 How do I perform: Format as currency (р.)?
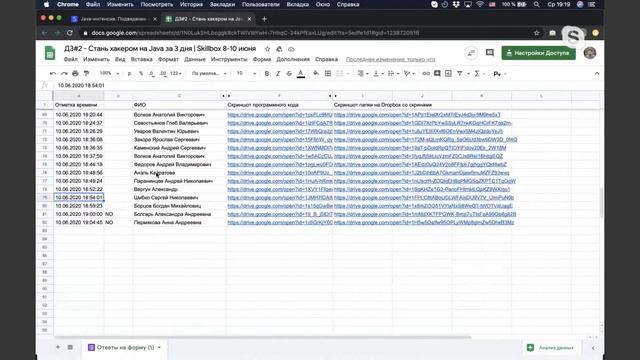(x=130, y=73)
